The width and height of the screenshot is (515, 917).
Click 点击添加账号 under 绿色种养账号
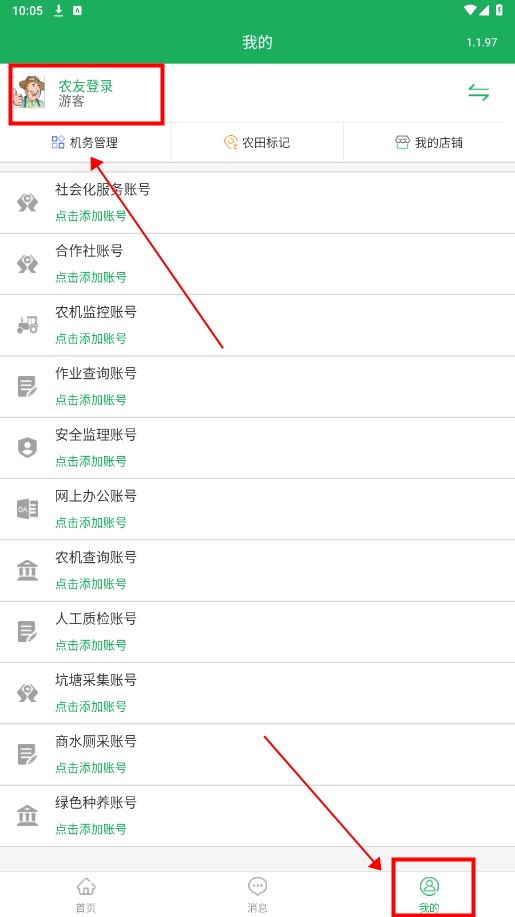[91, 828]
